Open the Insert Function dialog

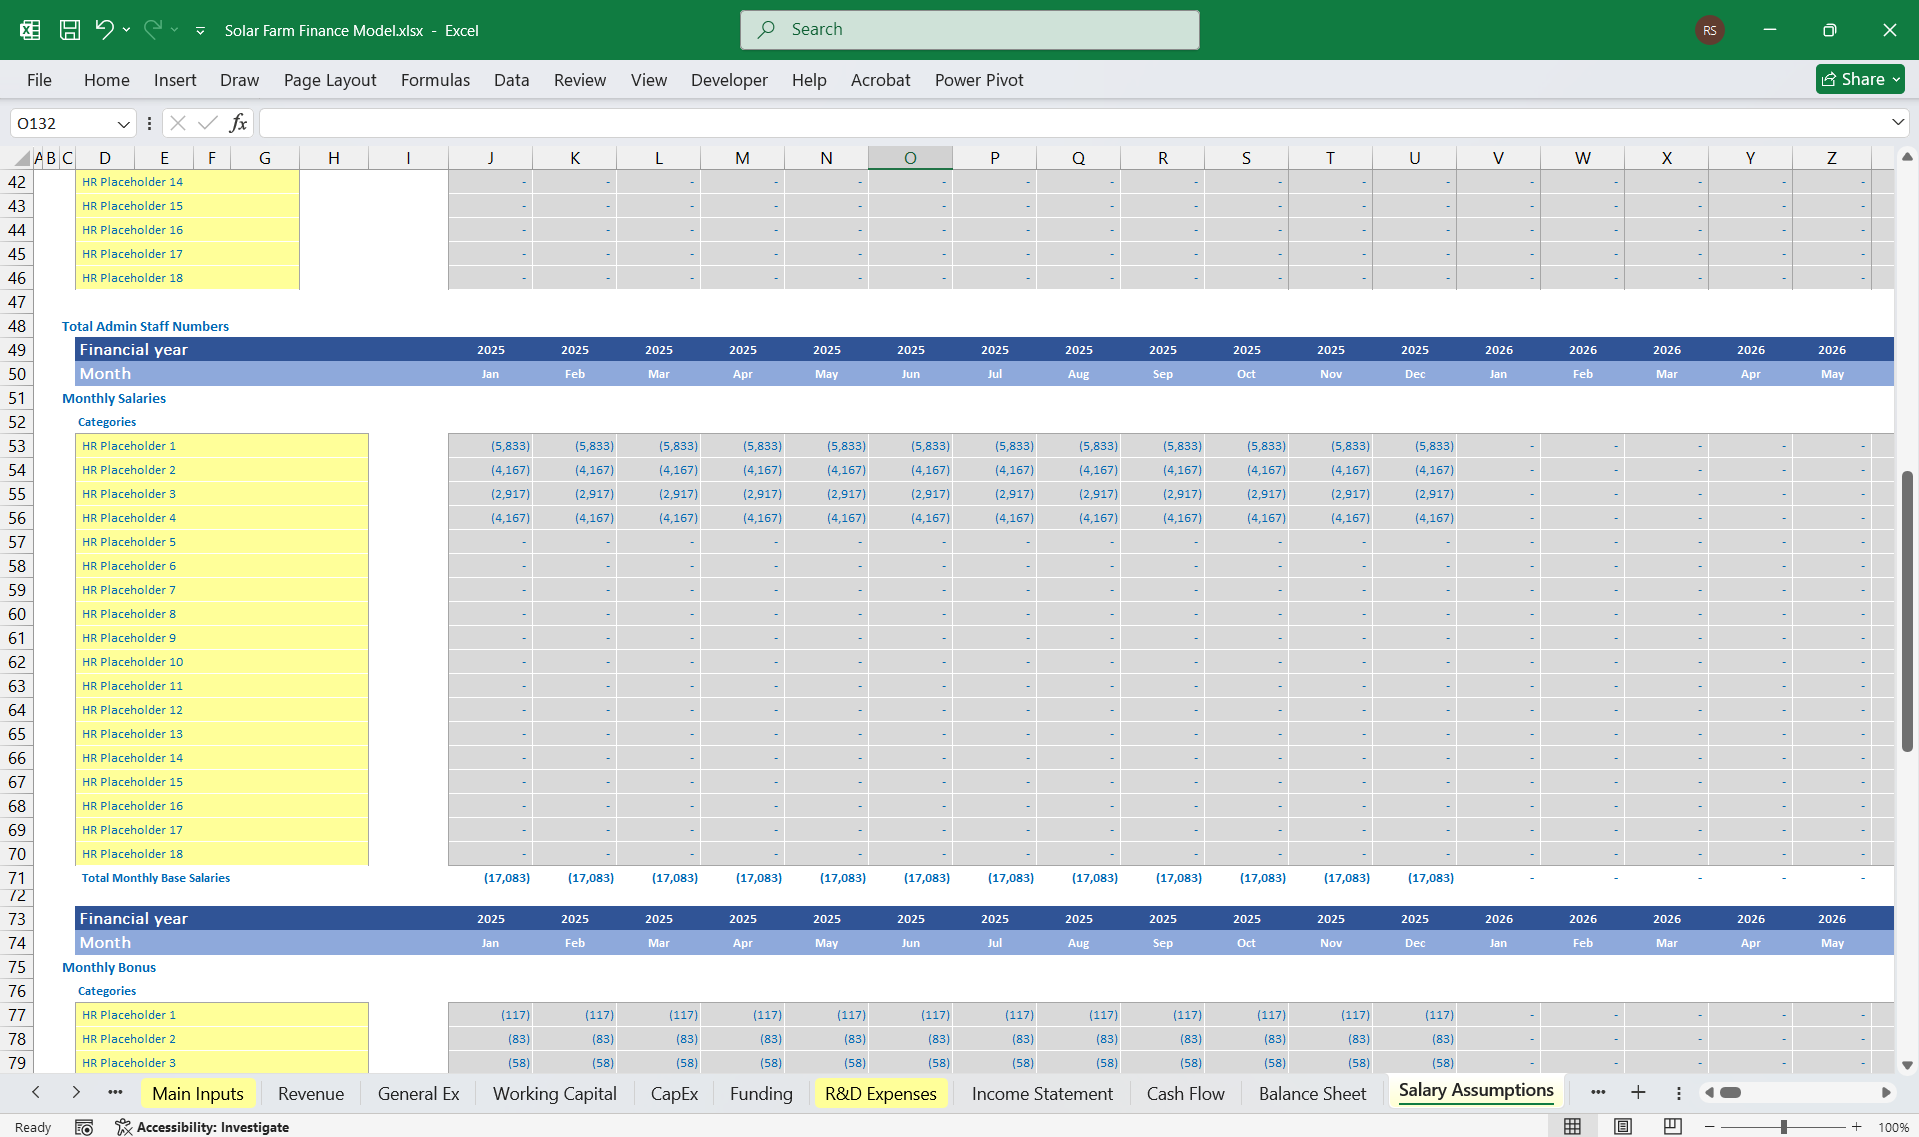click(238, 123)
